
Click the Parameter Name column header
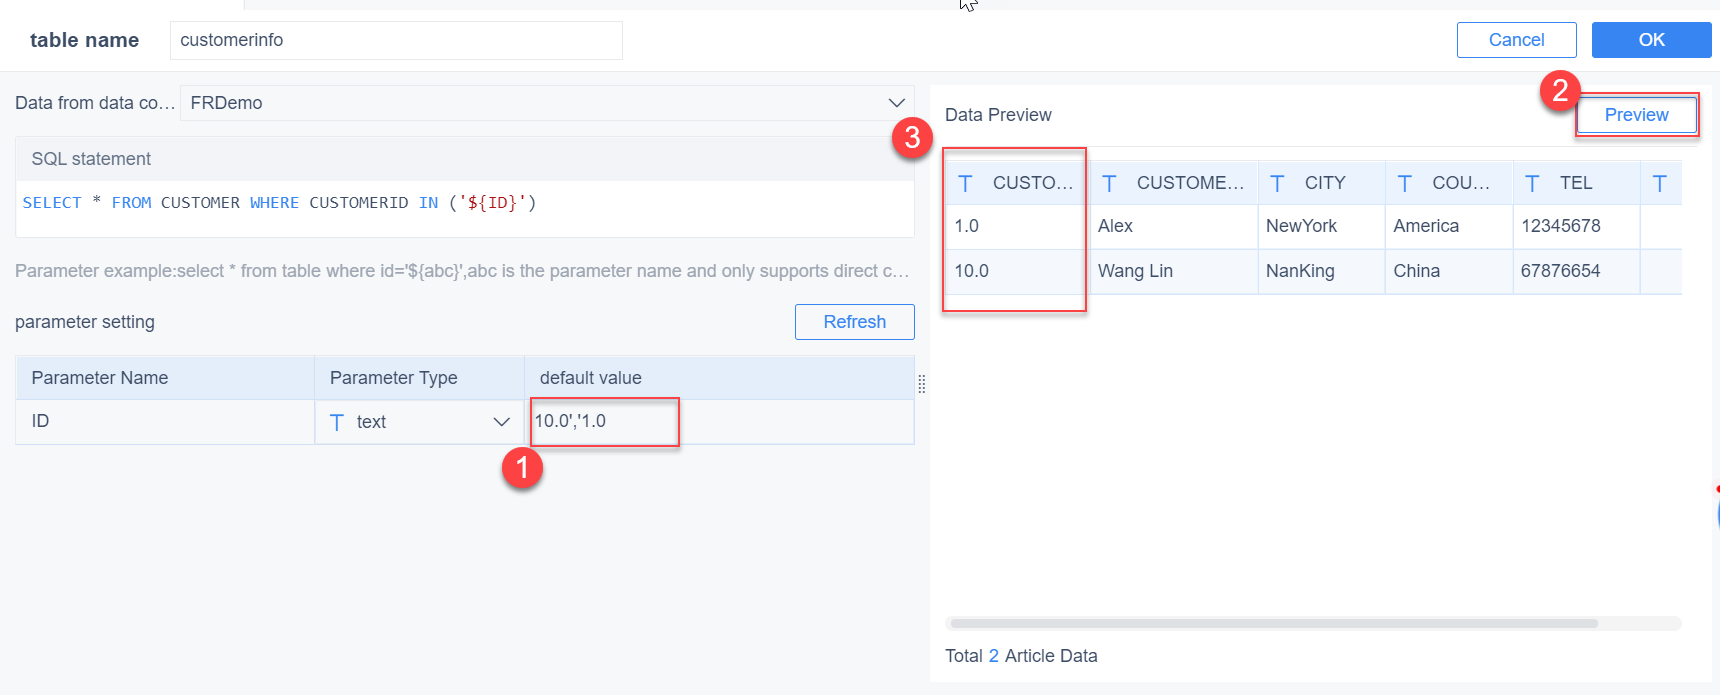[x=165, y=378]
